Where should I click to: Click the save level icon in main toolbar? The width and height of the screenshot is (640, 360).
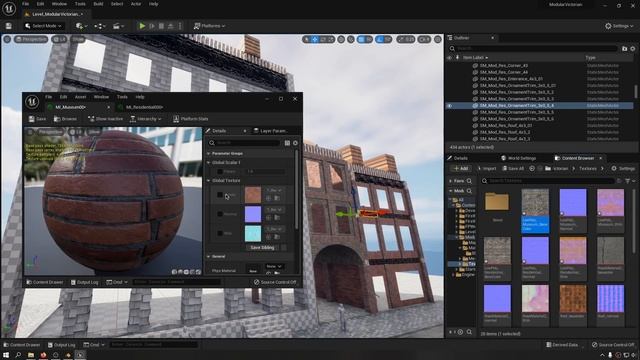(x=9, y=26)
